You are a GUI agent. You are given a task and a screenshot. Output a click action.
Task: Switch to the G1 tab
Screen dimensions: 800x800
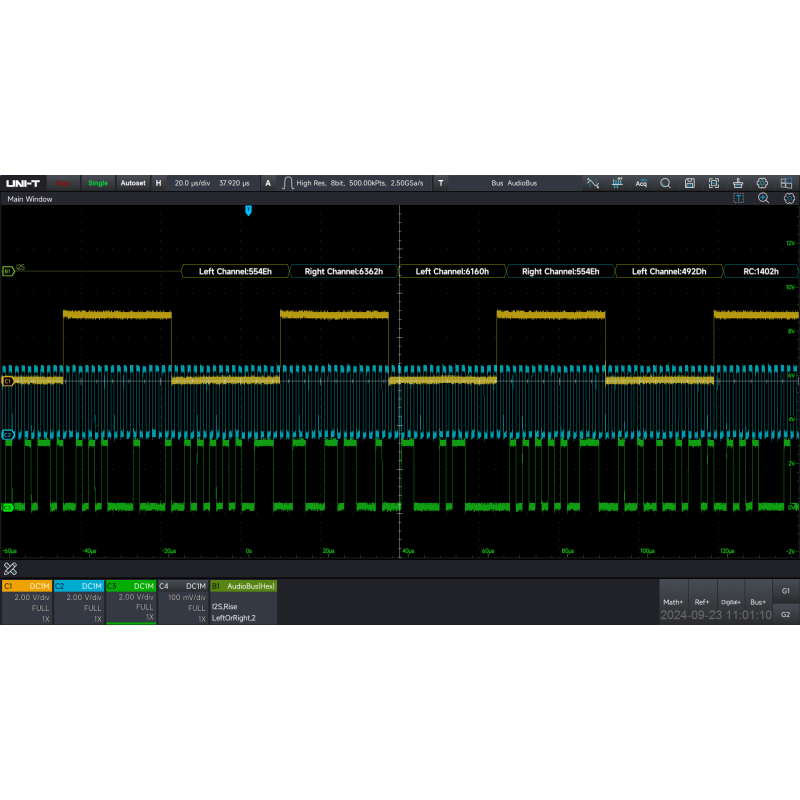coord(786,591)
